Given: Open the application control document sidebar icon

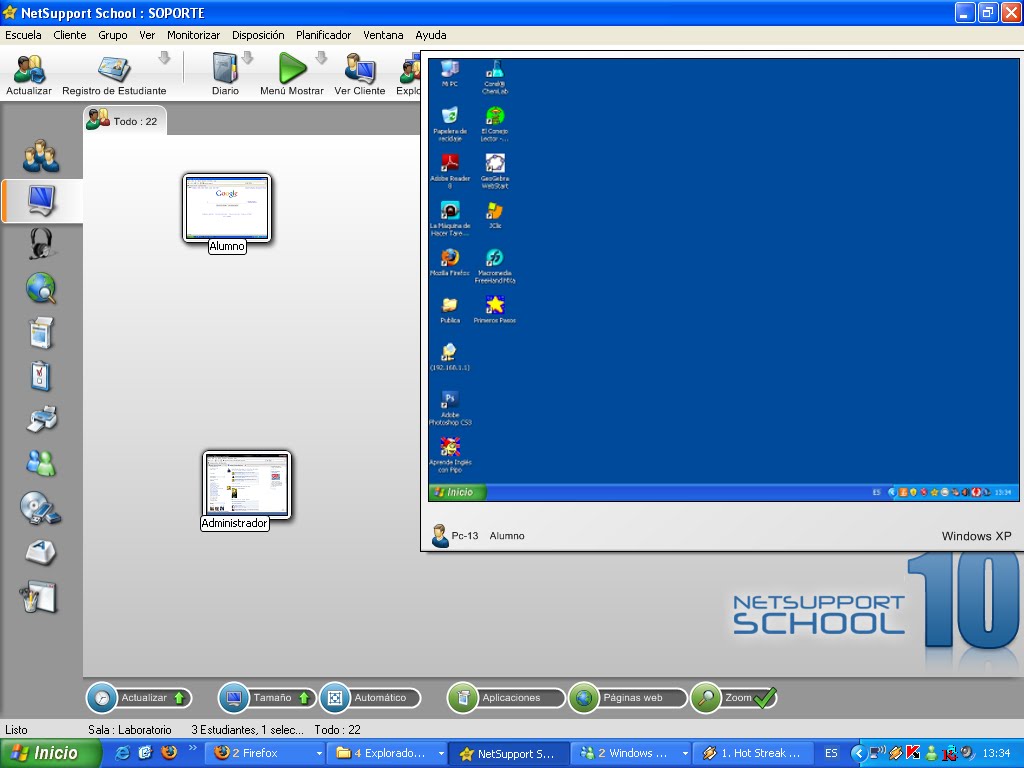Looking at the screenshot, I should [41, 332].
